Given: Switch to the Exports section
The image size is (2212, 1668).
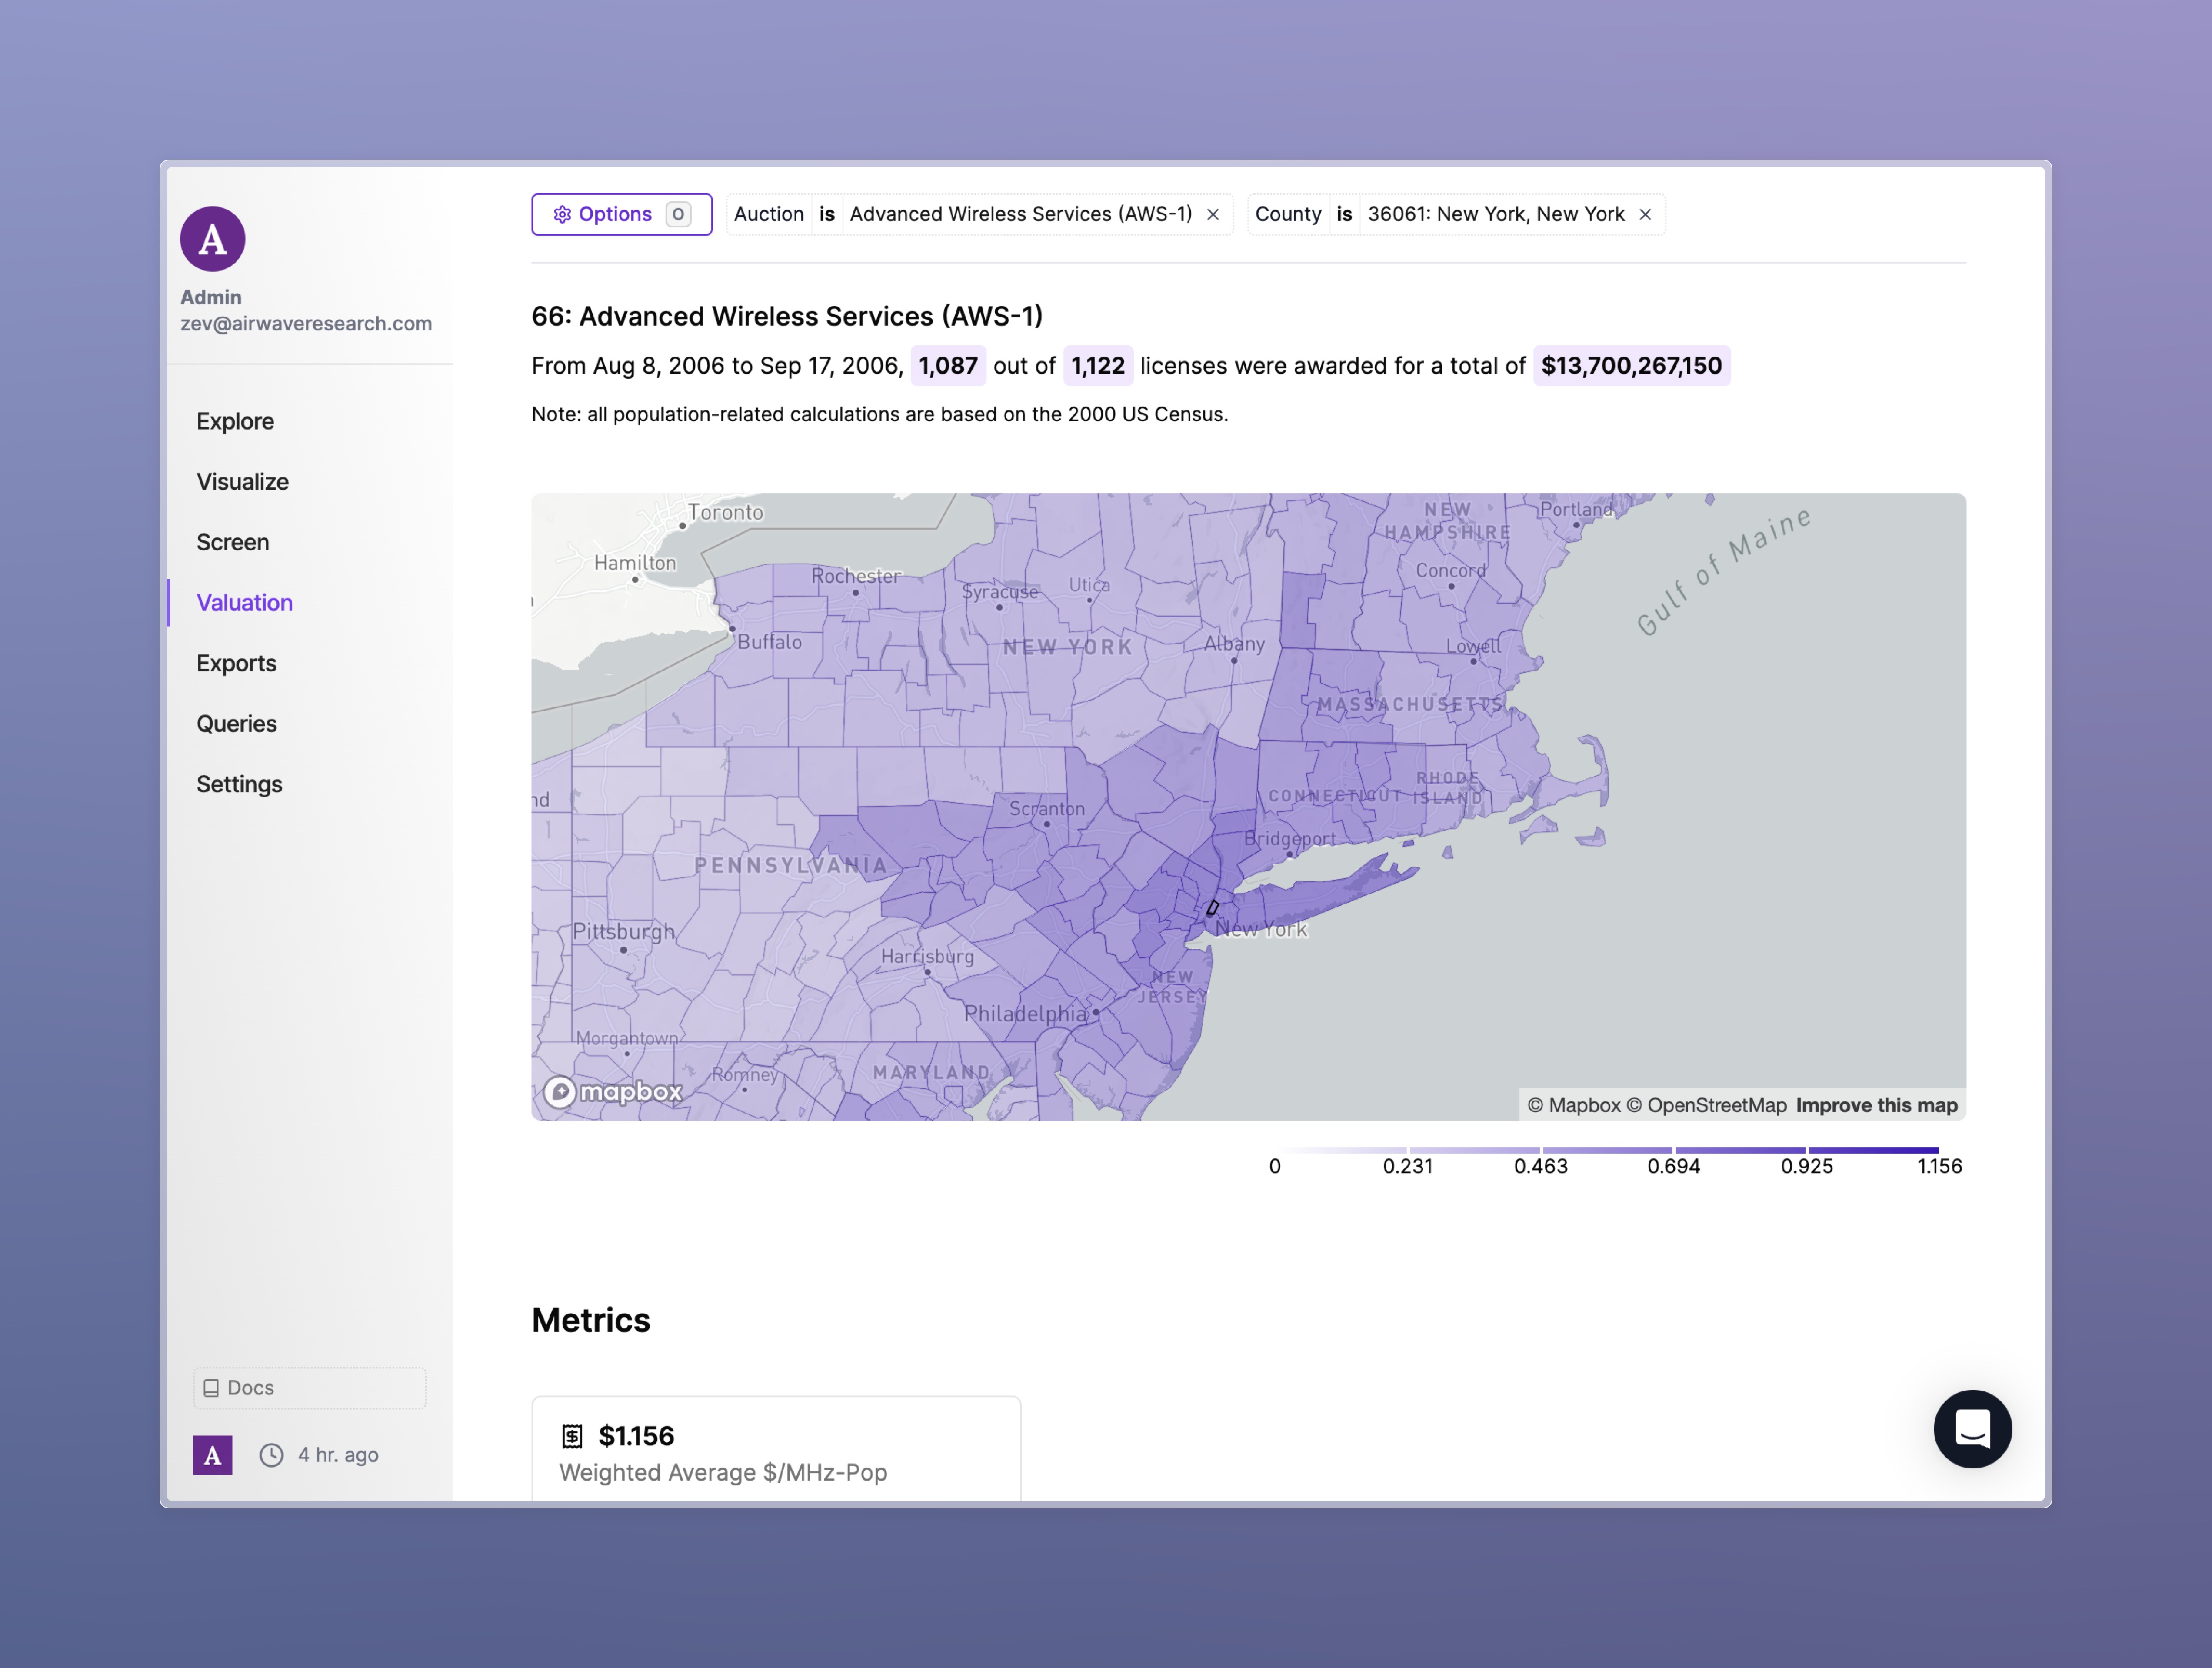Looking at the screenshot, I should point(236,663).
